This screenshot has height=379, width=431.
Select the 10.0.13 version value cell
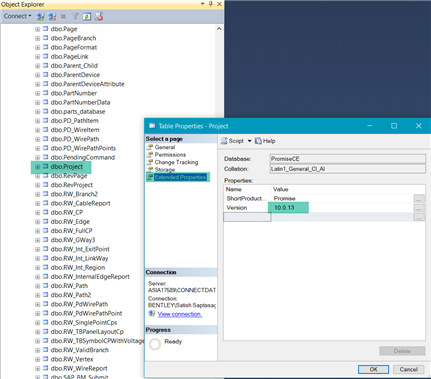(x=342, y=208)
